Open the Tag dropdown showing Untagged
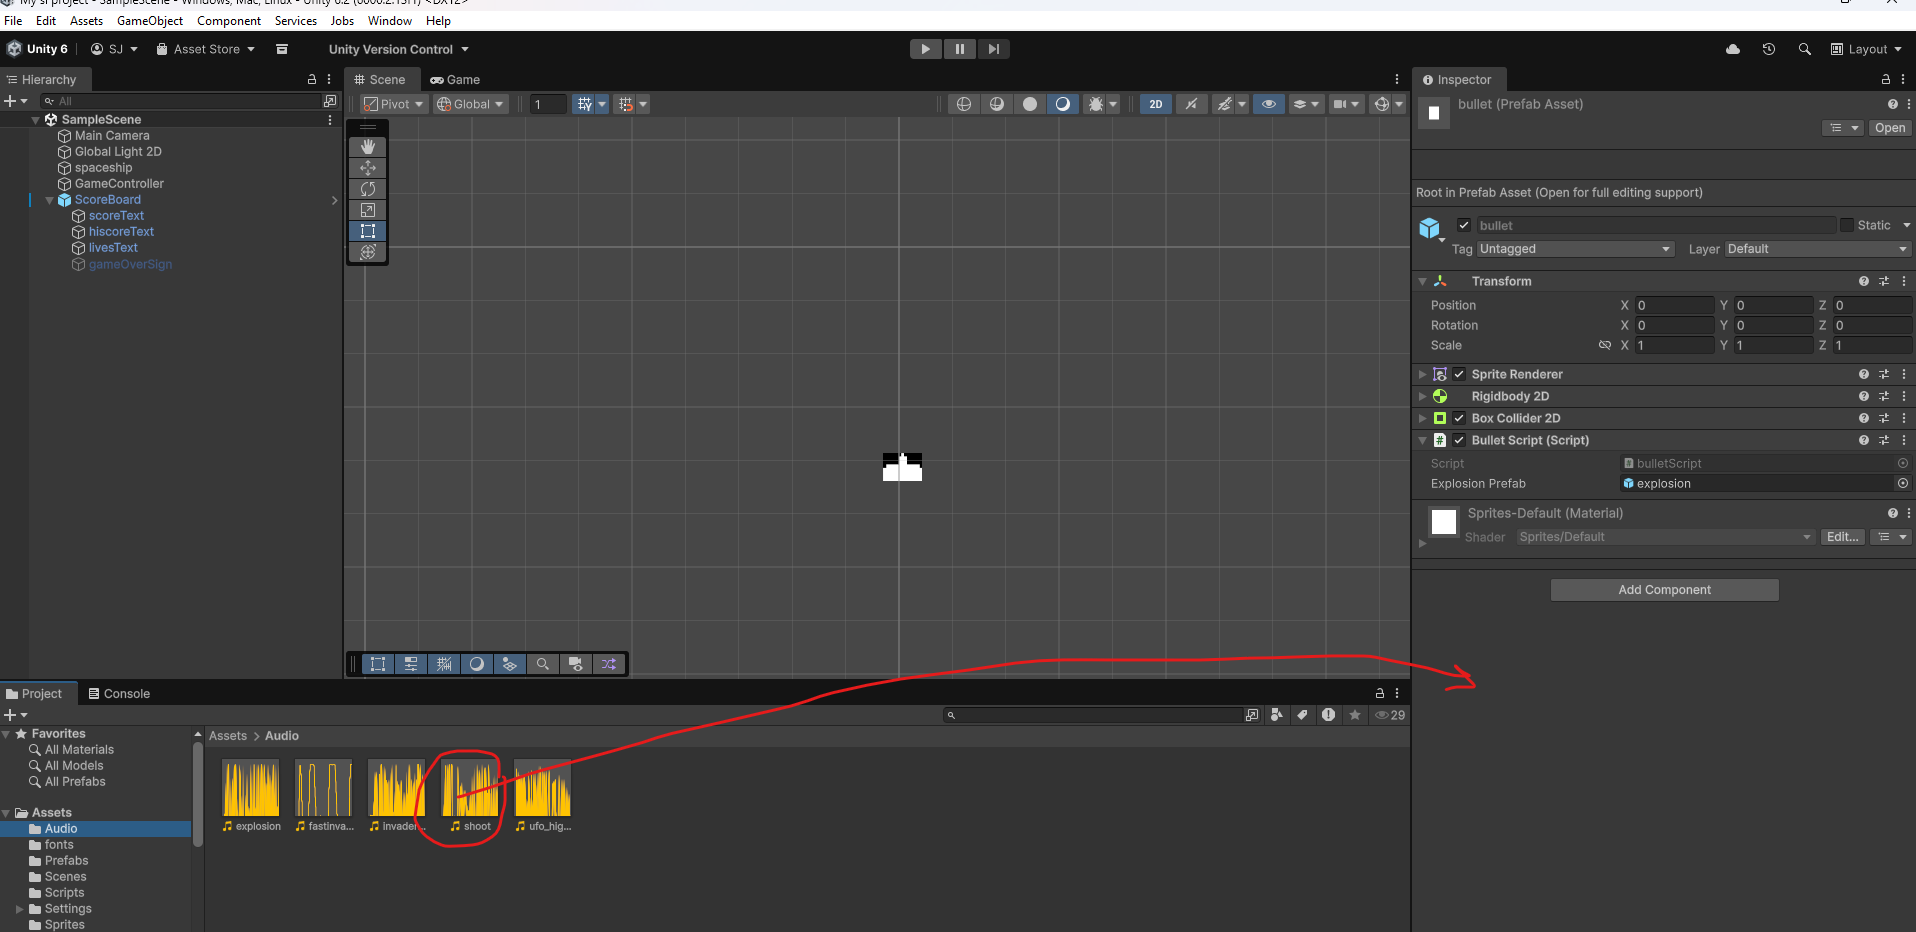This screenshot has height=932, width=1916. (1574, 249)
